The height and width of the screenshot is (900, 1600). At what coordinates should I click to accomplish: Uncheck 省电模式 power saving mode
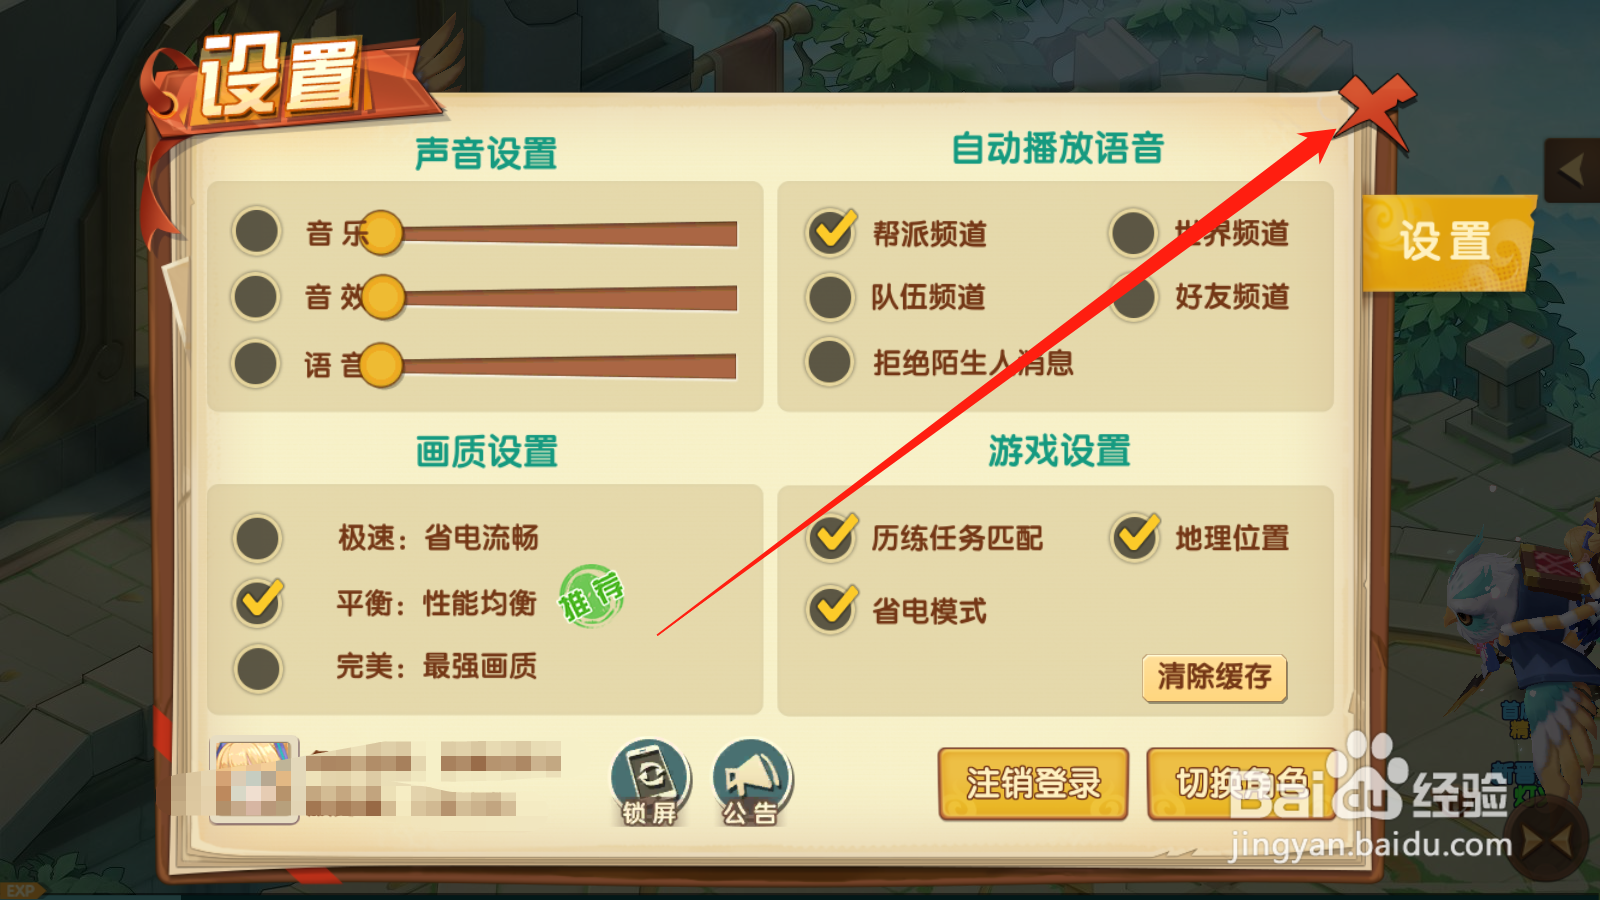832,609
